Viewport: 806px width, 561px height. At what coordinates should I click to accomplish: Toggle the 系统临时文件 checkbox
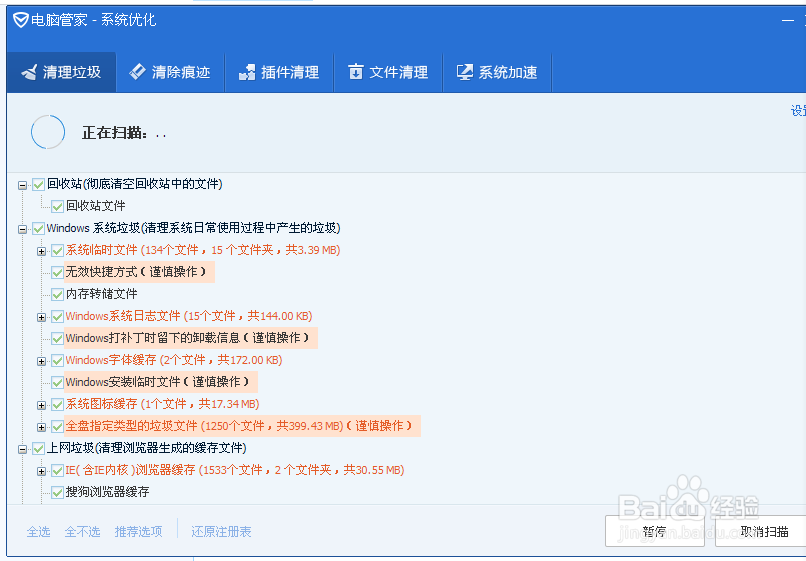(x=57, y=251)
